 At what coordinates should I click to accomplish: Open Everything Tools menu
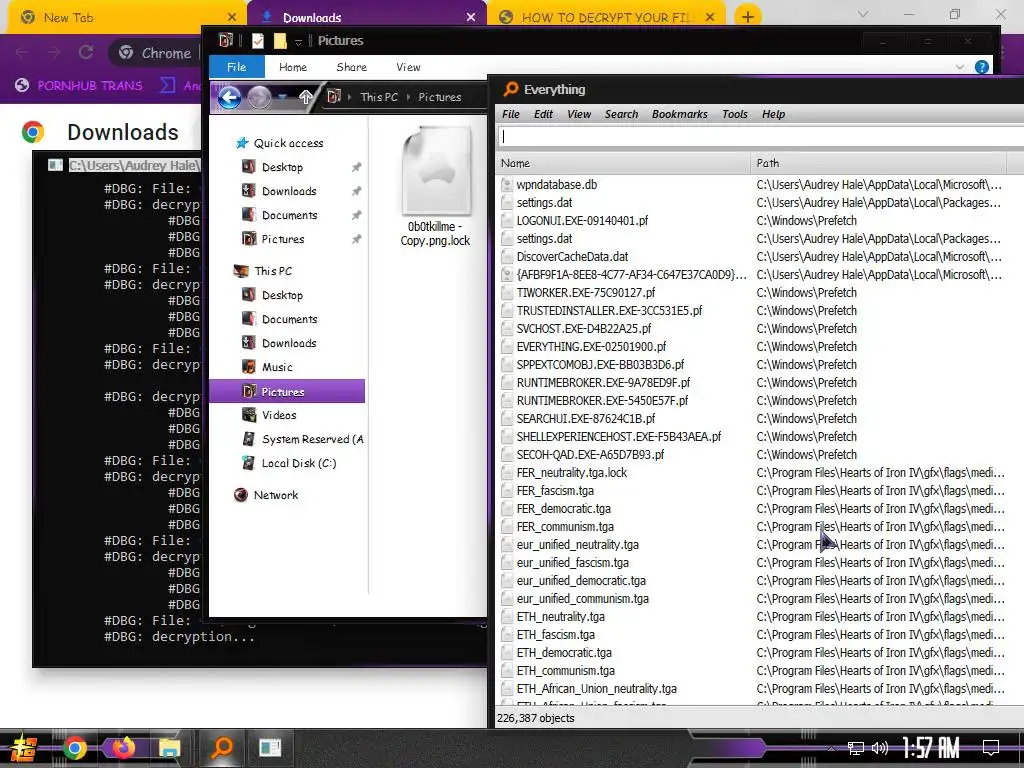click(735, 114)
